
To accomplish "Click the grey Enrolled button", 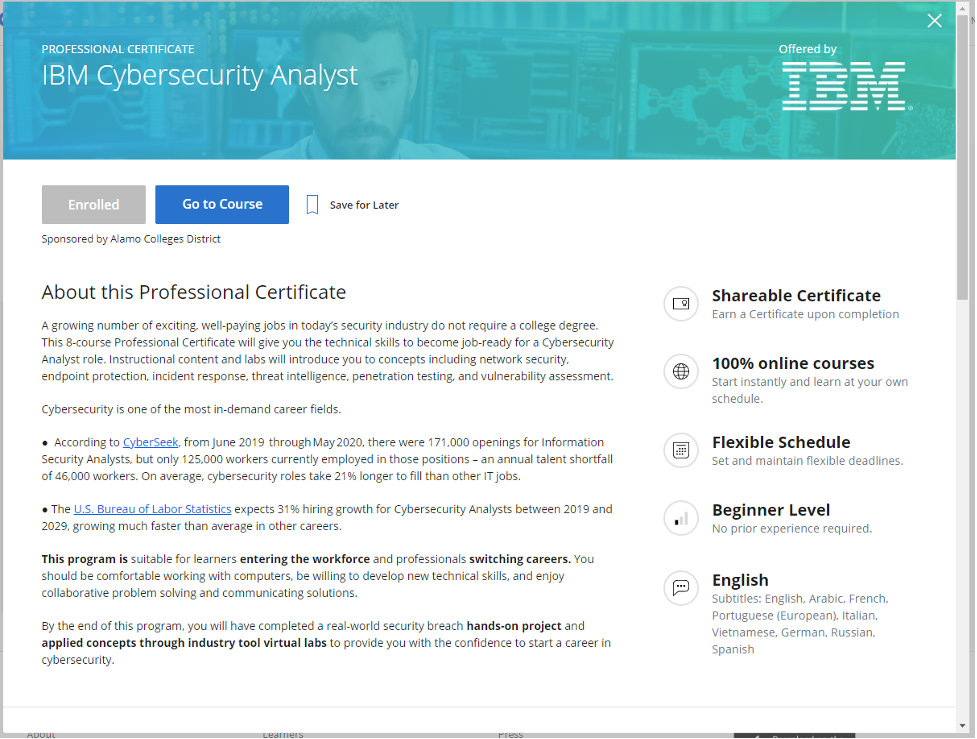I will click(94, 205).
